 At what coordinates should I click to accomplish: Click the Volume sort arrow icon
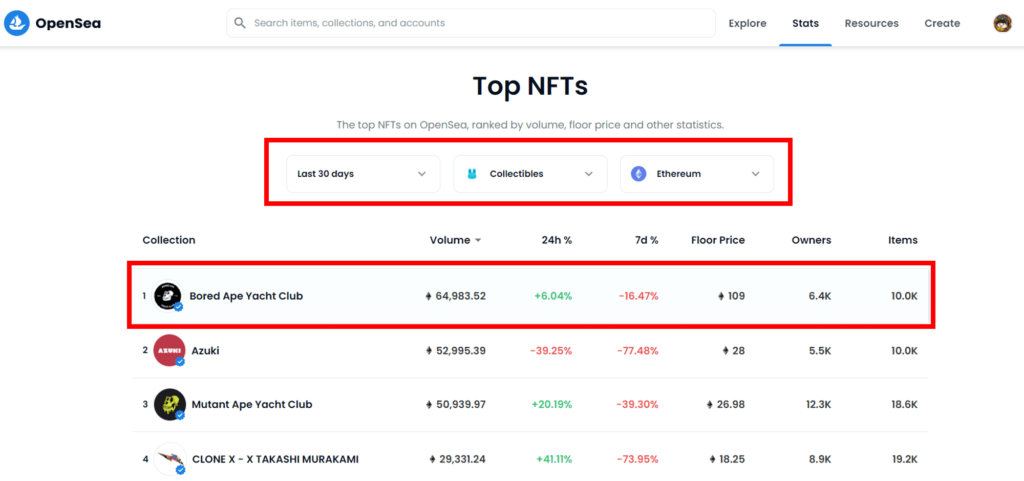[x=478, y=240]
